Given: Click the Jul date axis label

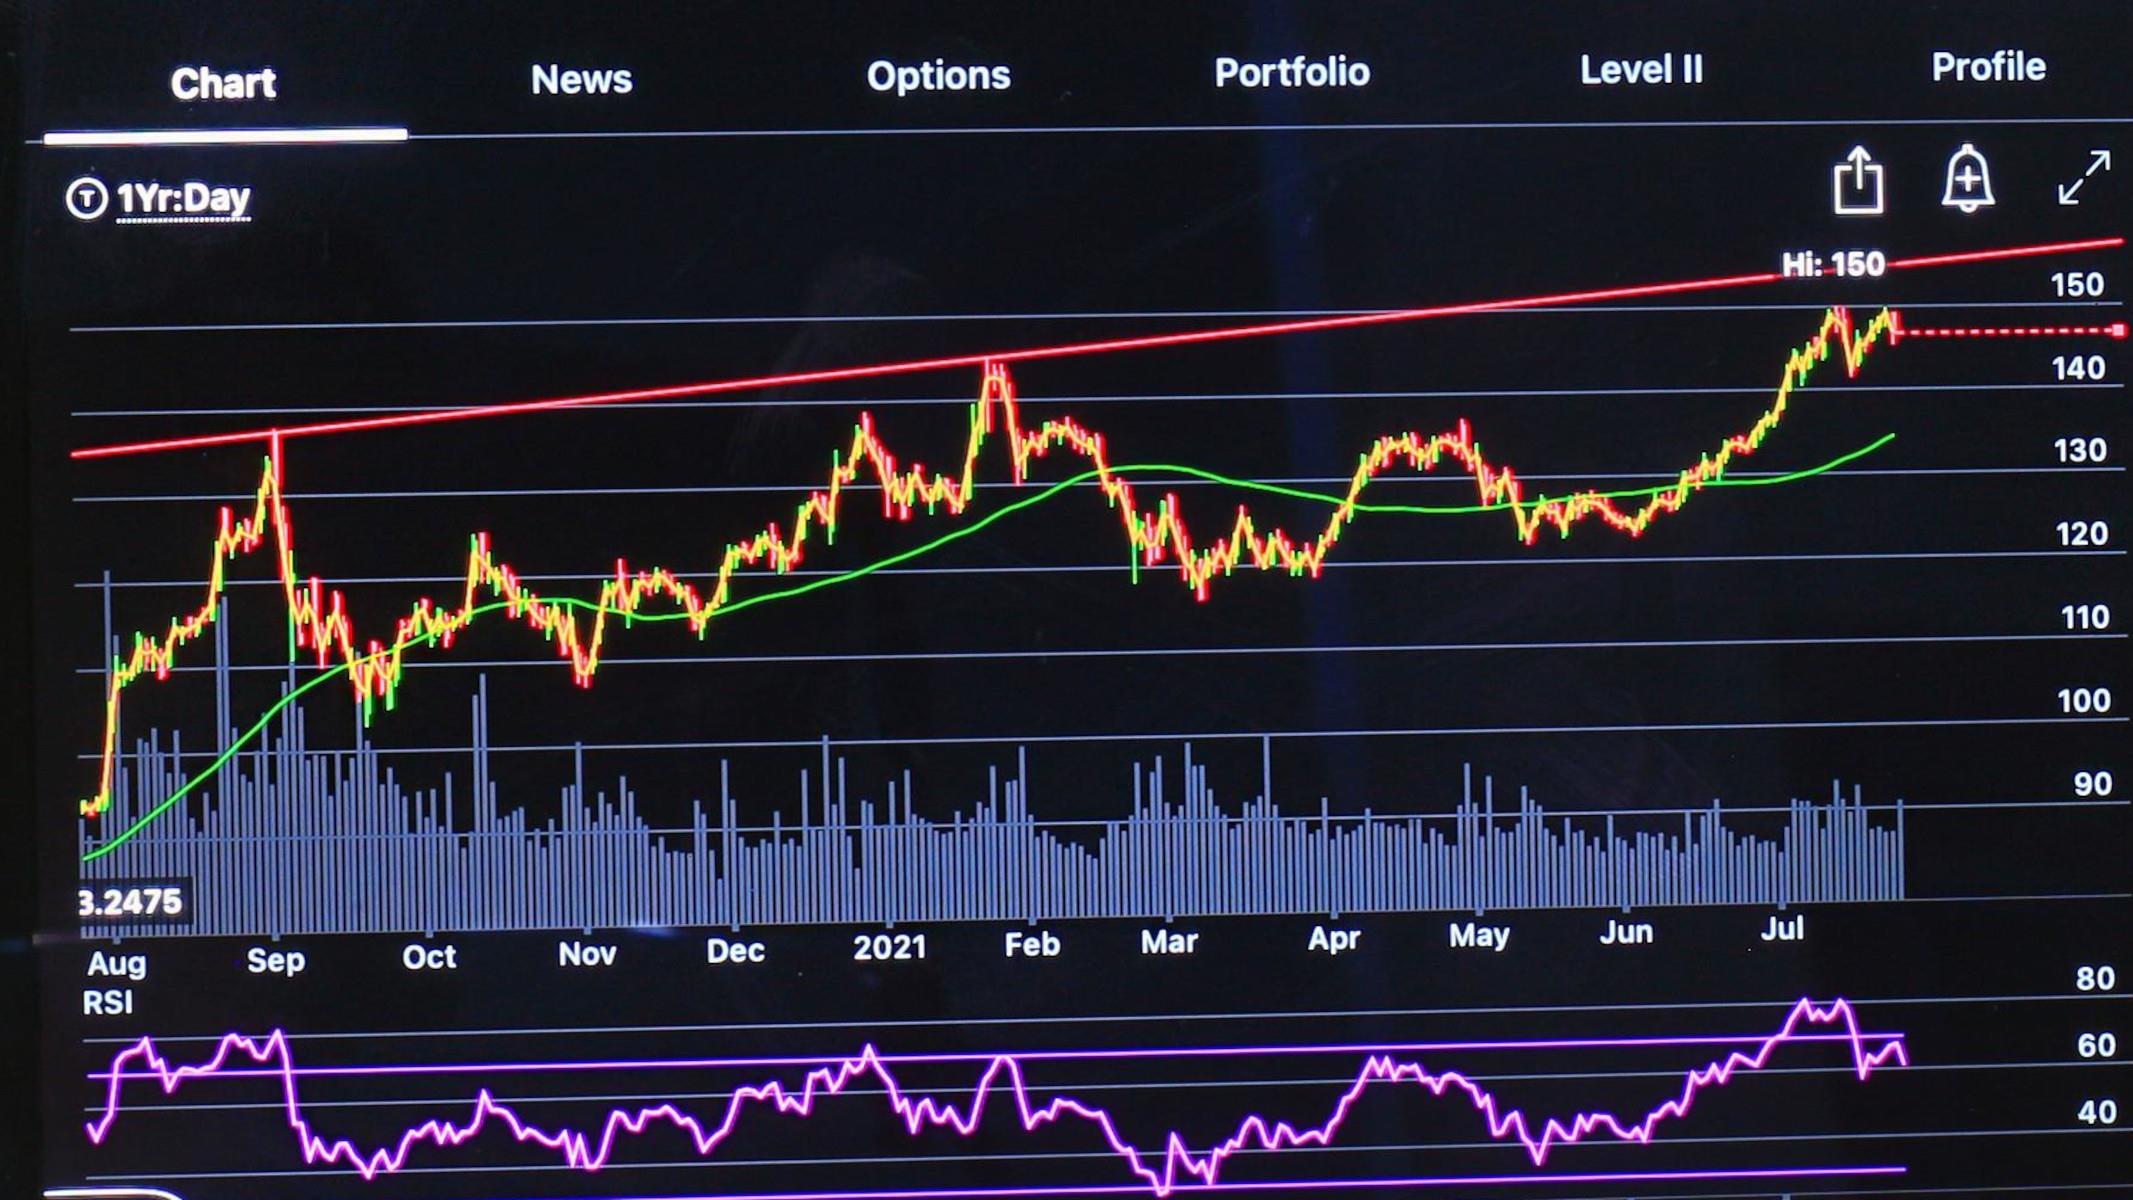Looking at the screenshot, I should pos(1781,929).
